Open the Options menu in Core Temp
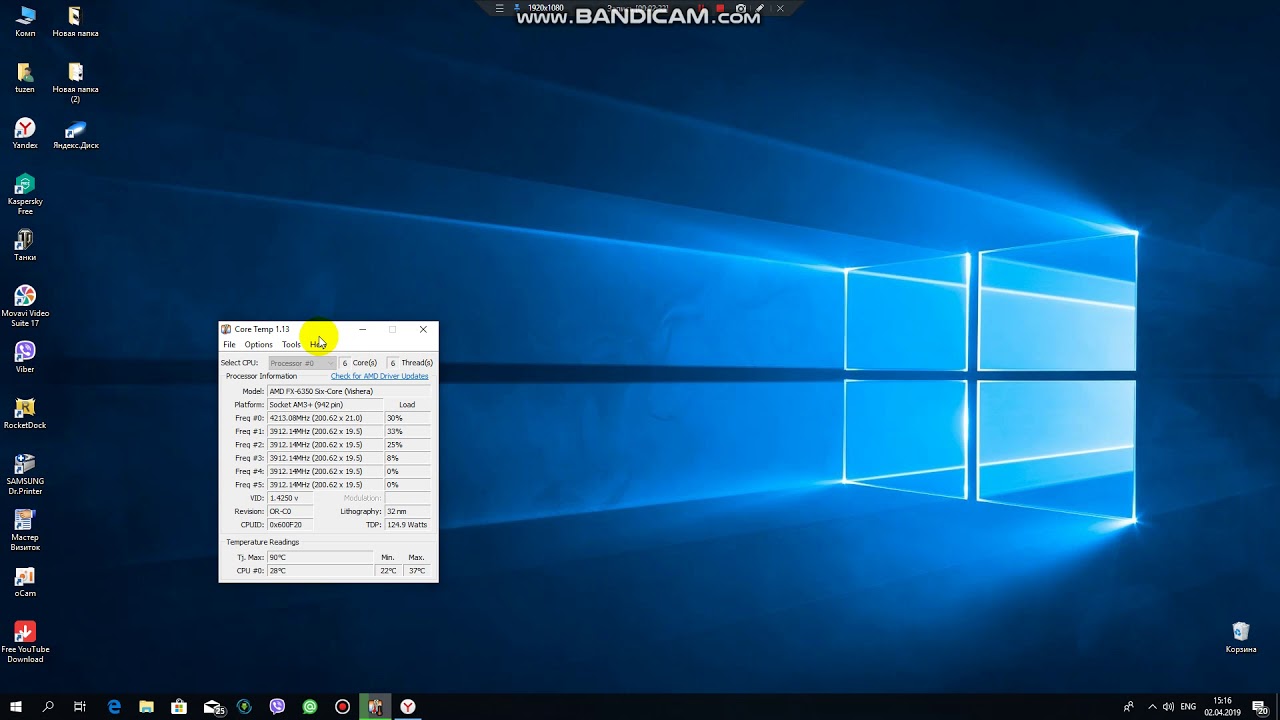 point(258,344)
